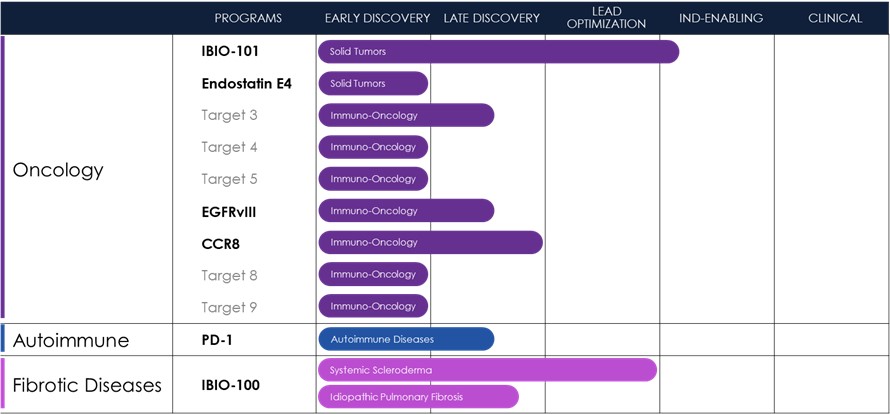The width and height of the screenshot is (890, 414).
Task: Click the IBIO-101 Solid Tumors progress bar
Action: 498,51
